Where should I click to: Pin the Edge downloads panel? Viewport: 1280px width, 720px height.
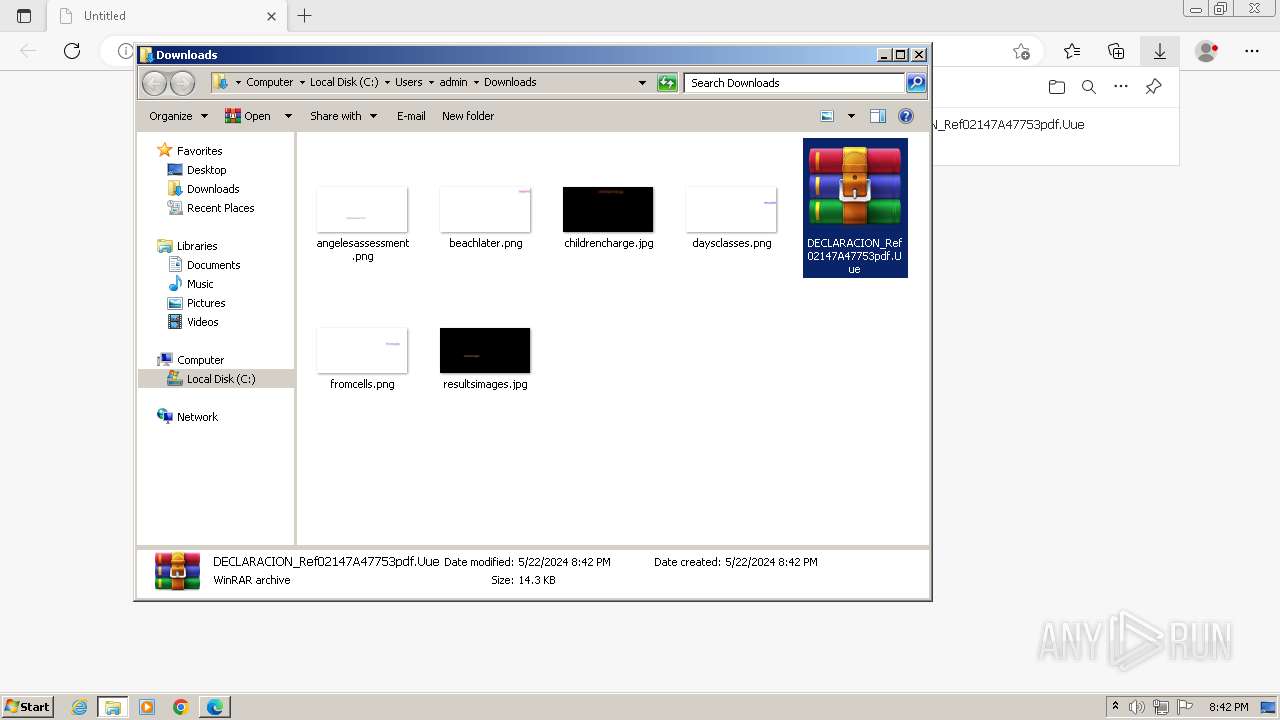(x=1153, y=87)
